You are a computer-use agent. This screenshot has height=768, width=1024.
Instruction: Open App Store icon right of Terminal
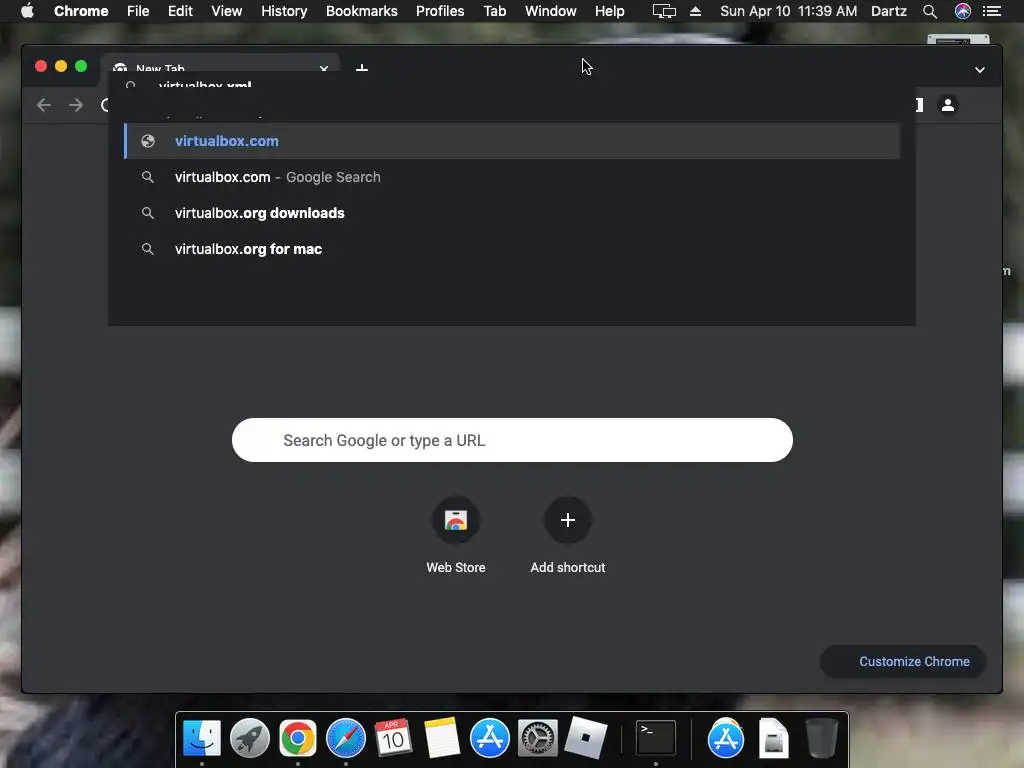coord(726,739)
